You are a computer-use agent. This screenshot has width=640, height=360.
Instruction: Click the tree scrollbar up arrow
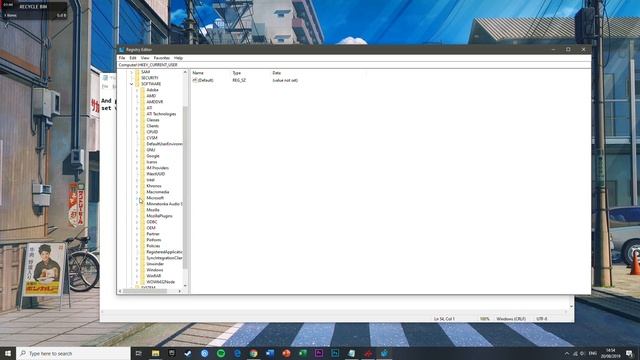pyautogui.click(x=185, y=72)
